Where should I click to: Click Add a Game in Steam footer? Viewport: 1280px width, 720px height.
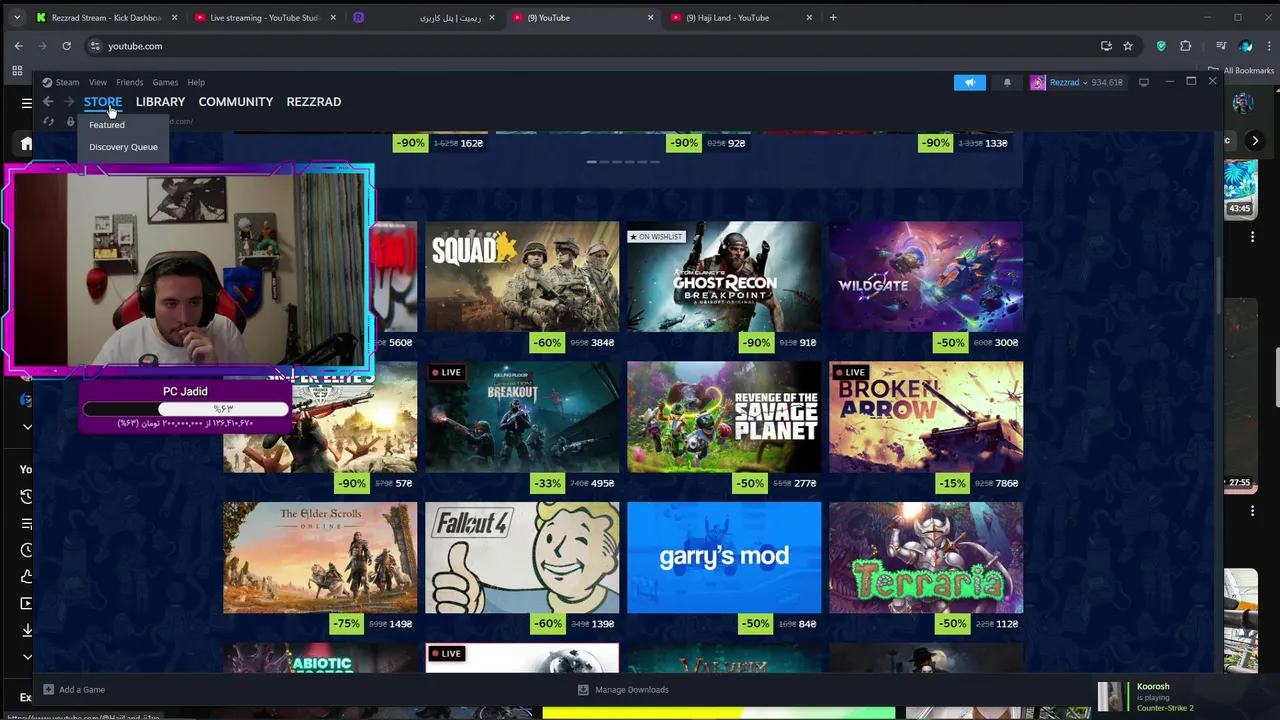[x=74, y=689]
